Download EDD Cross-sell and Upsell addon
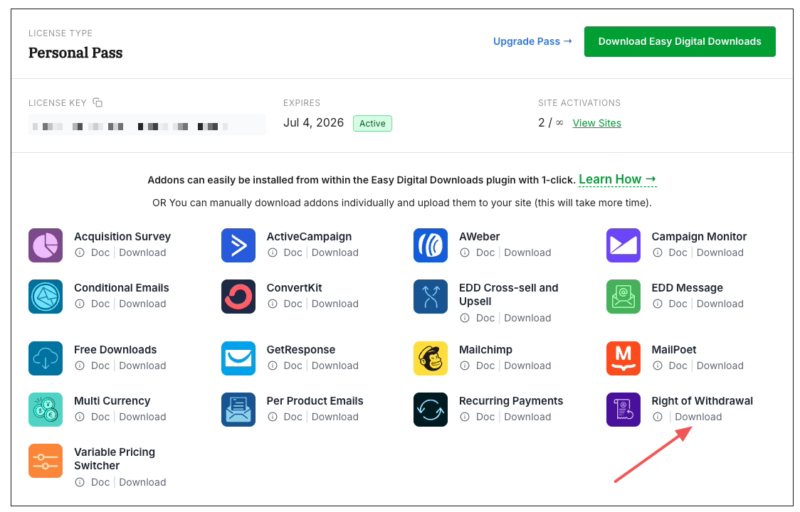Image resolution: width=800 pixels, height=512 pixels. (x=528, y=318)
